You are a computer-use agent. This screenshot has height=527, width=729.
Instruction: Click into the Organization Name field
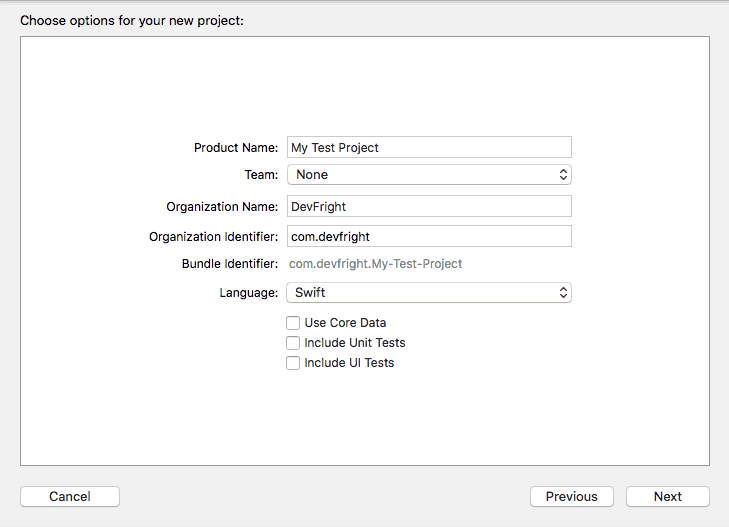[x=429, y=206]
